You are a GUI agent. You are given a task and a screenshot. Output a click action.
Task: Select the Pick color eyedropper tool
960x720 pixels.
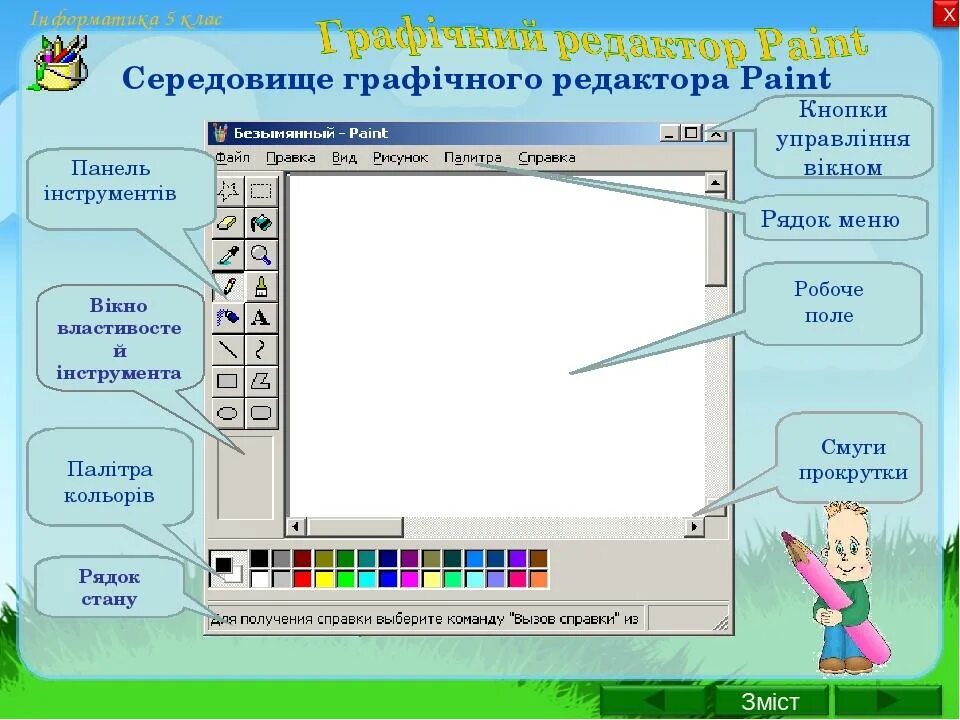(228, 255)
